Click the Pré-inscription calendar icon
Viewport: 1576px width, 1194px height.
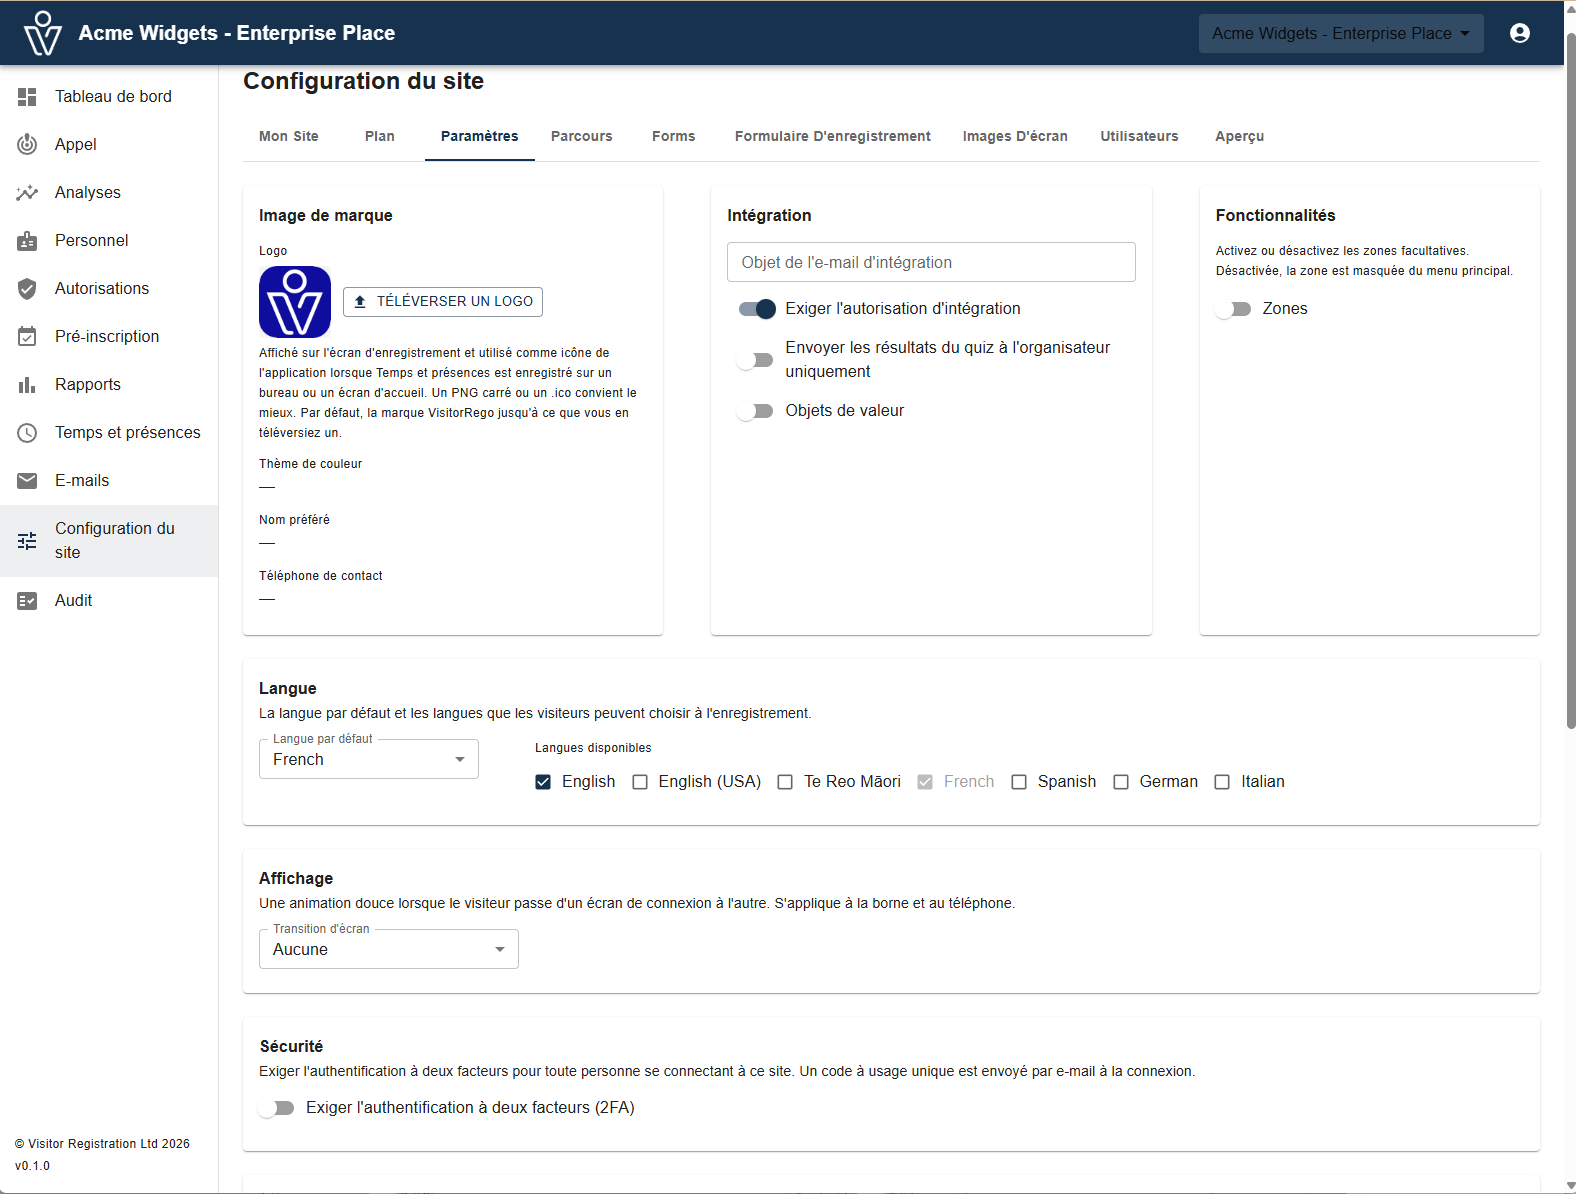pyautogui.click(x=27, y=336)
